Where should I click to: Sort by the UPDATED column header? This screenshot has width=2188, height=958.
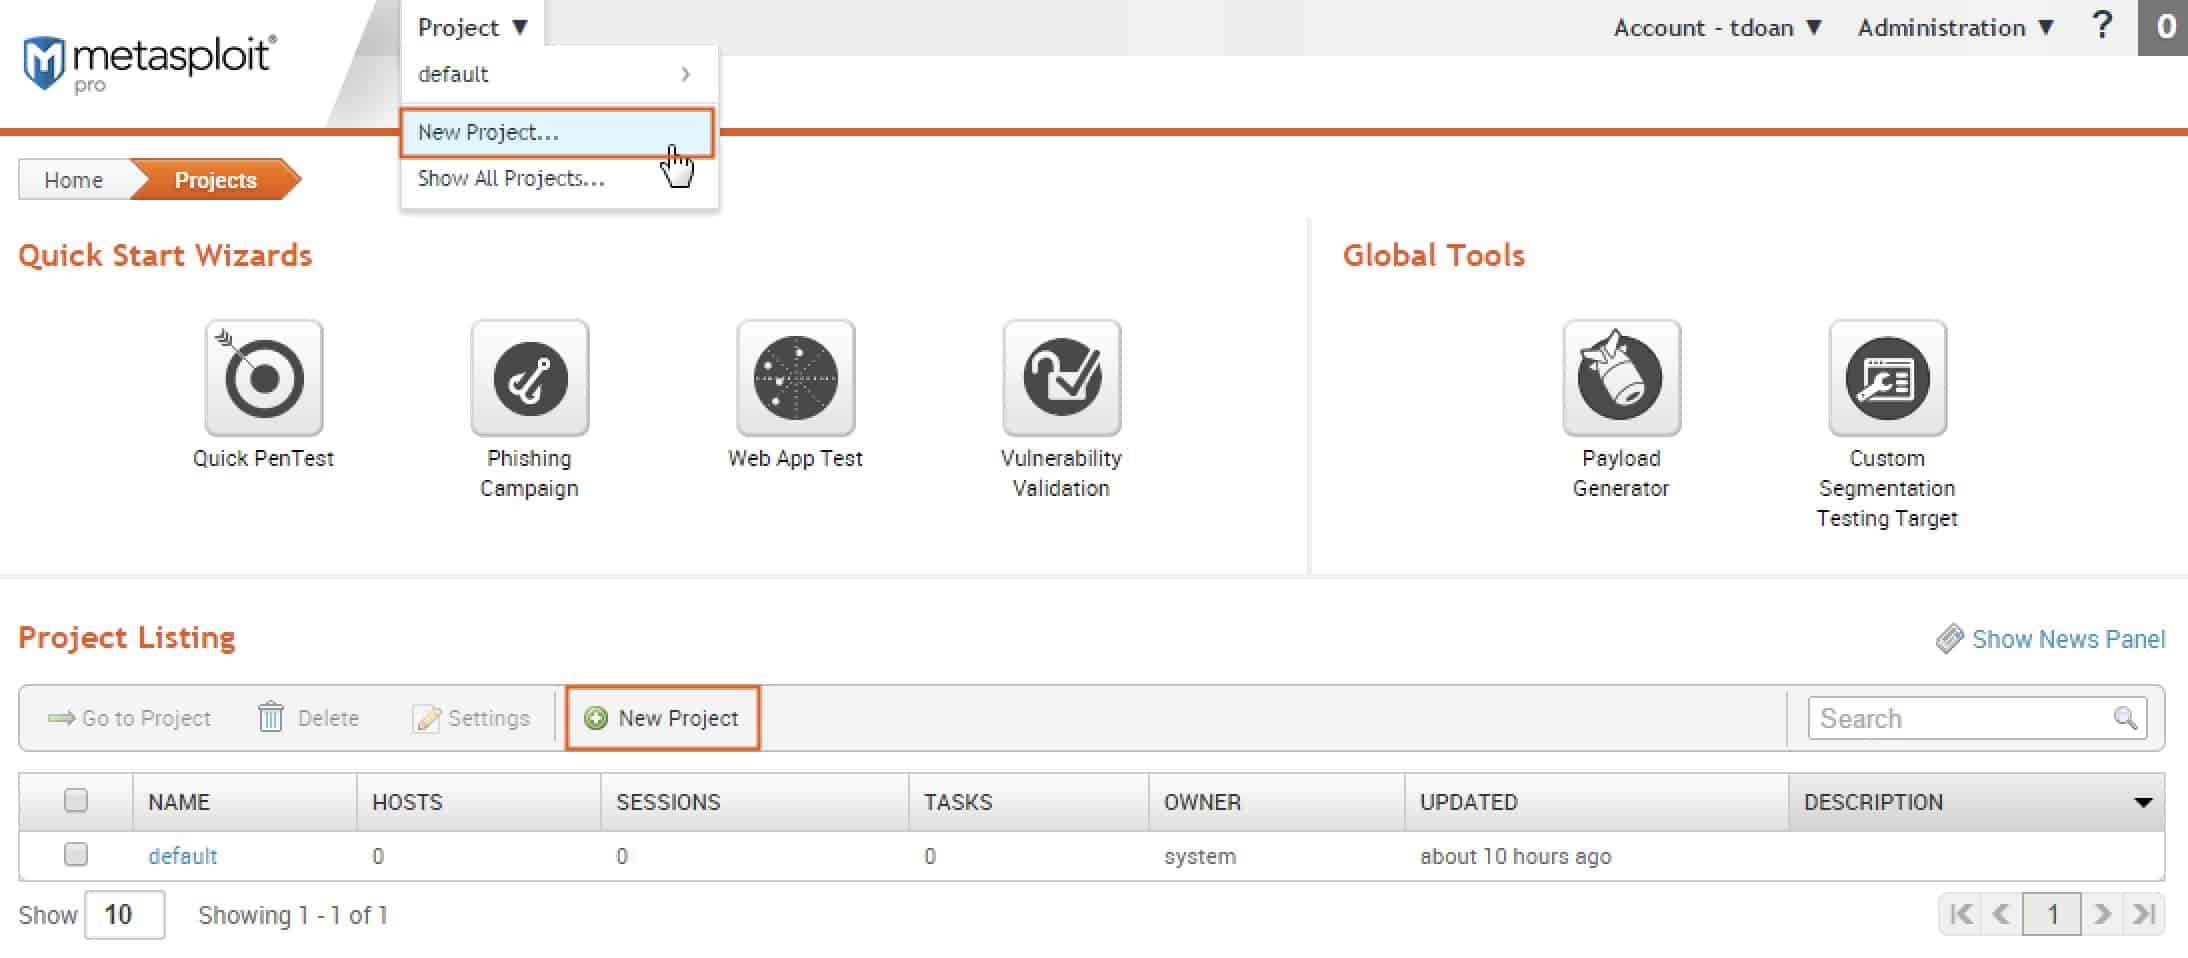point(1597,802)
